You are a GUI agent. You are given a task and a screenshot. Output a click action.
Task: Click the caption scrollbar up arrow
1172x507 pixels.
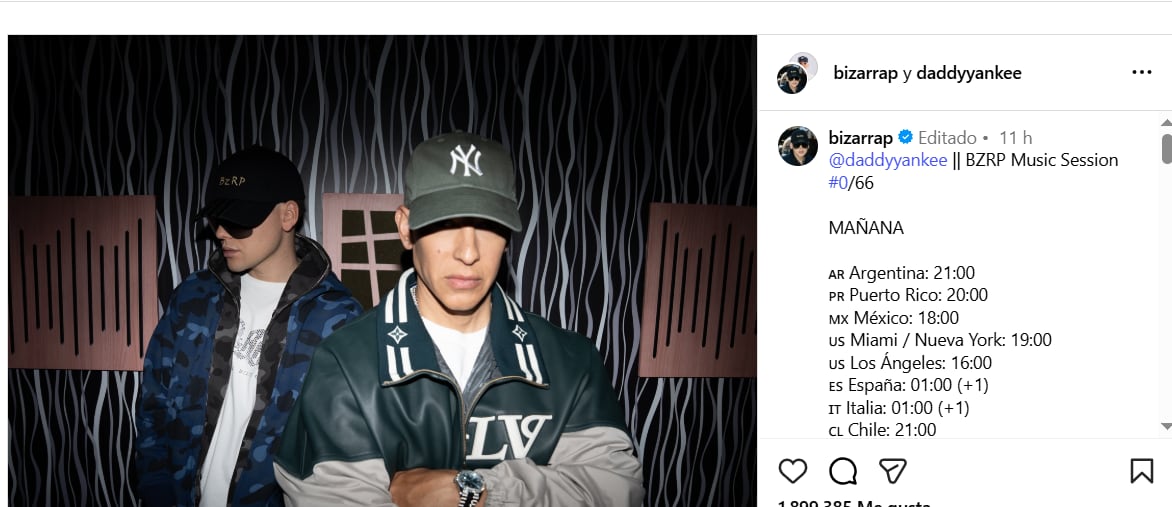[1166, 122]
